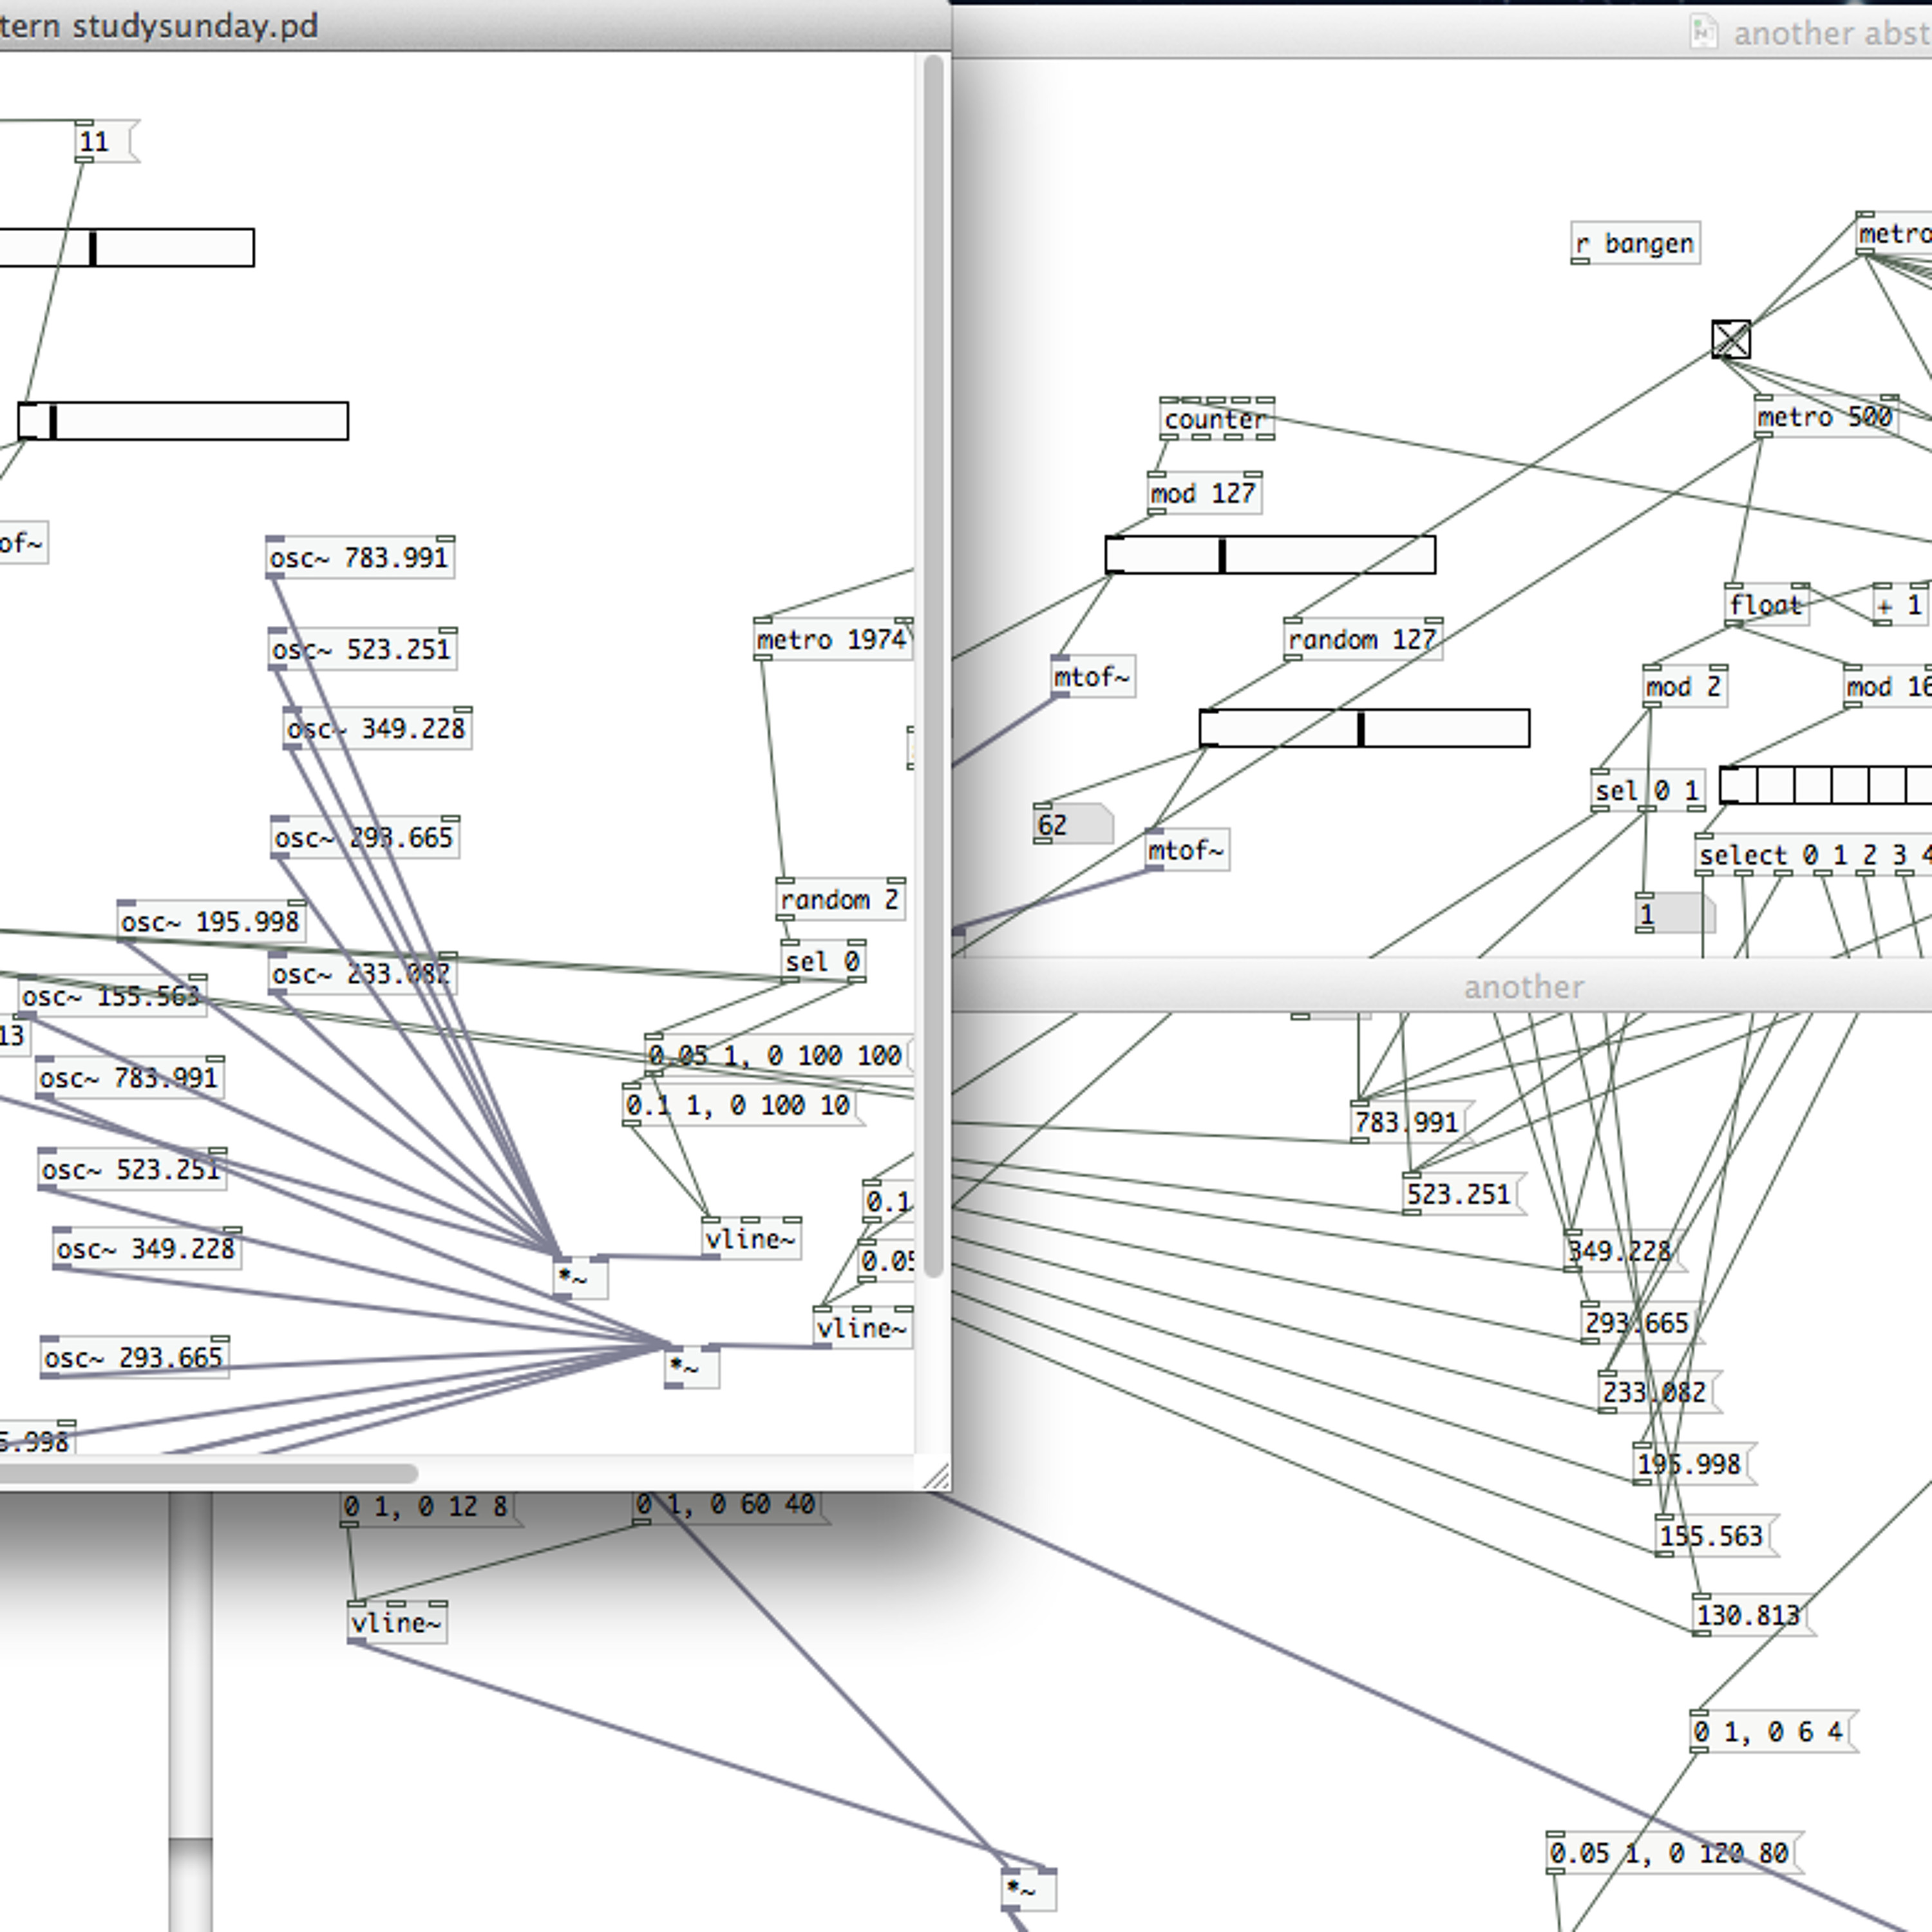Image resolution: width=1932 pixels, height=1932 pixels.
Task: Click slider below random 127 object
Action: (1364, 728)
